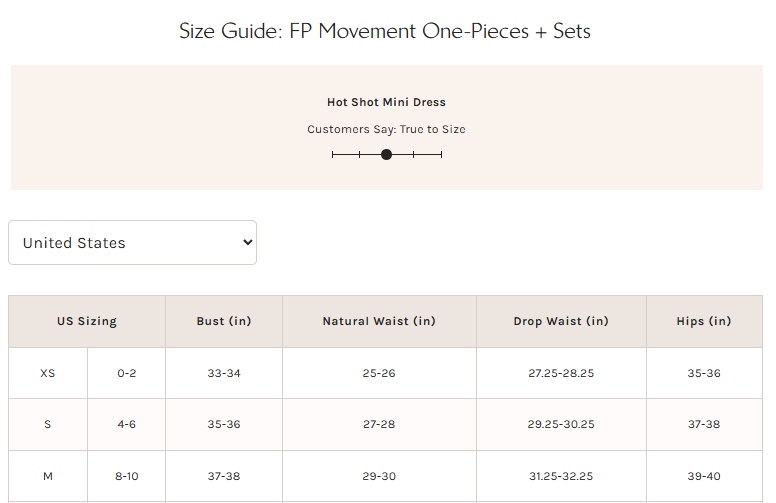Click the Size Guide page heading
The width and height of the screenshot is (776, 503).
pyautogui.click(x=385, y=31)
